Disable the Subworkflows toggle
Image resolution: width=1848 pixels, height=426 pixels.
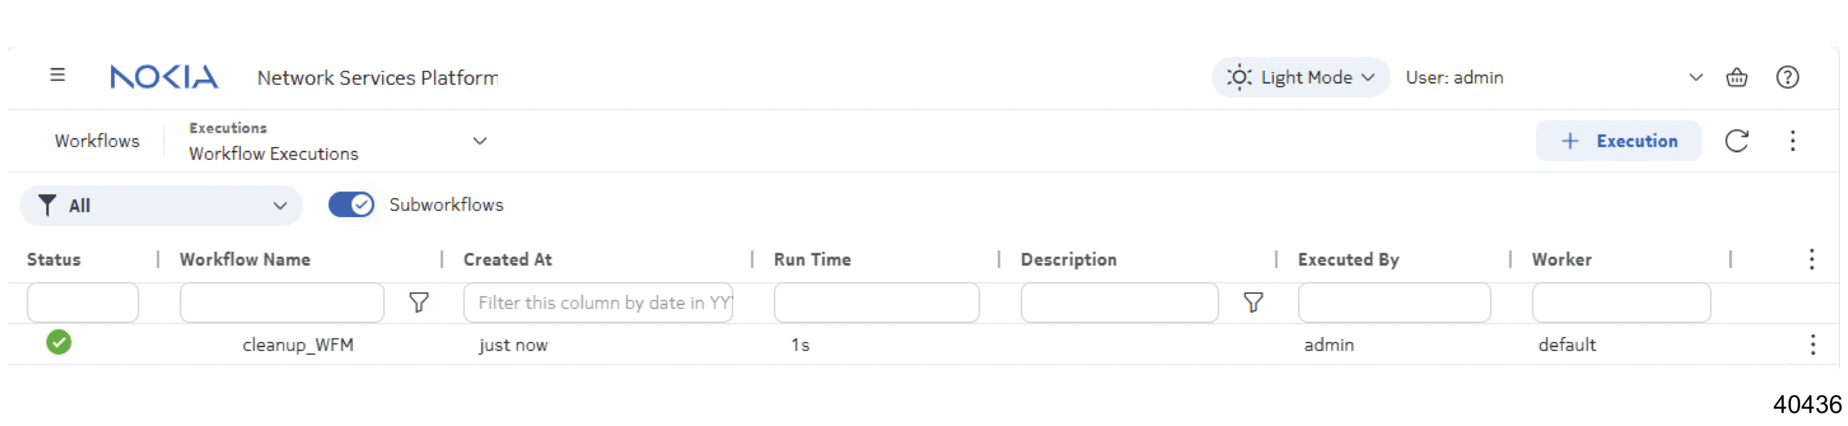point(351,205)
